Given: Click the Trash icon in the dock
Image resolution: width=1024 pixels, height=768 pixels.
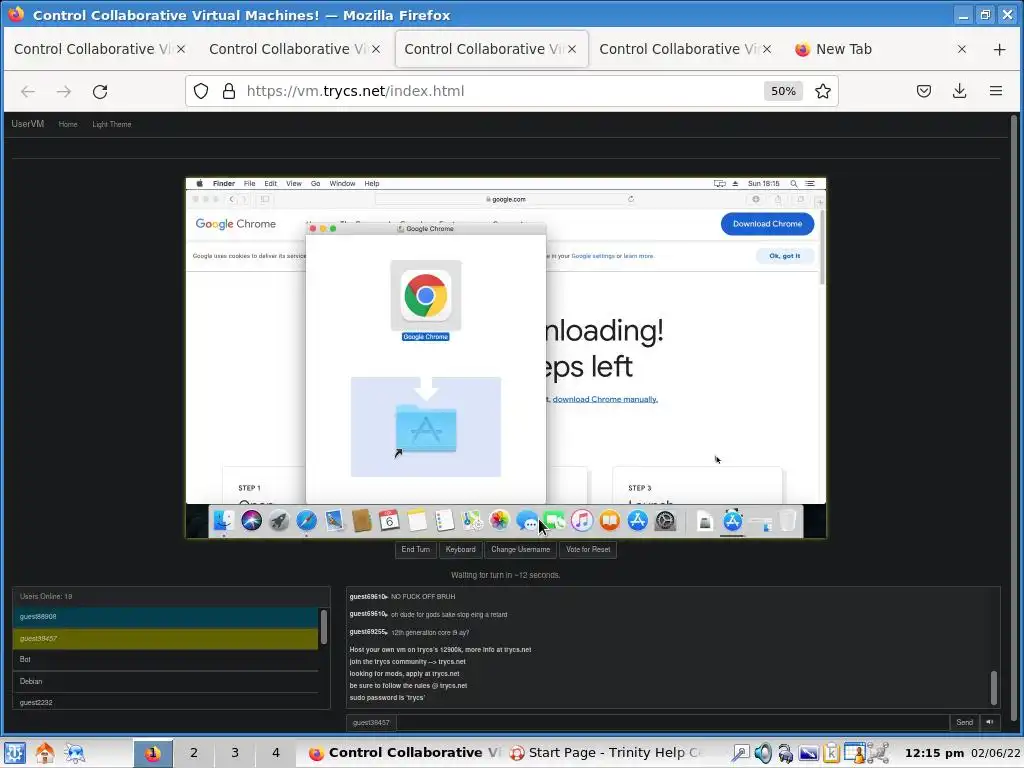Looking at the screenshot, I should pos(788,520).
